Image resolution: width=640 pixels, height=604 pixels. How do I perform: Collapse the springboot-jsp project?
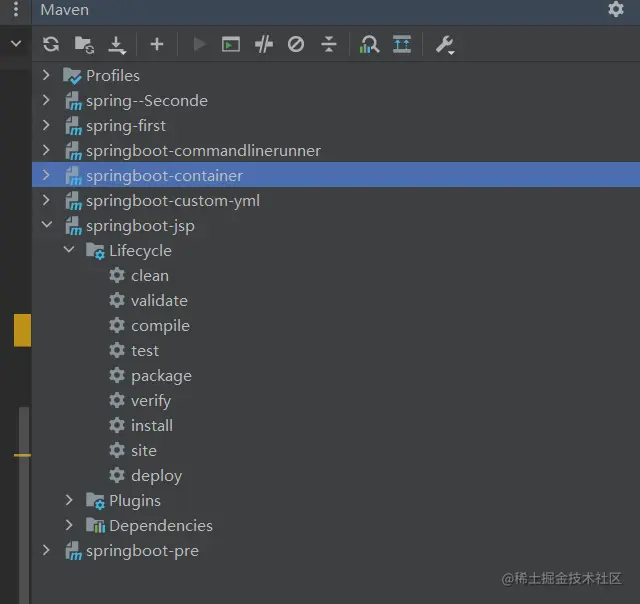47,224
